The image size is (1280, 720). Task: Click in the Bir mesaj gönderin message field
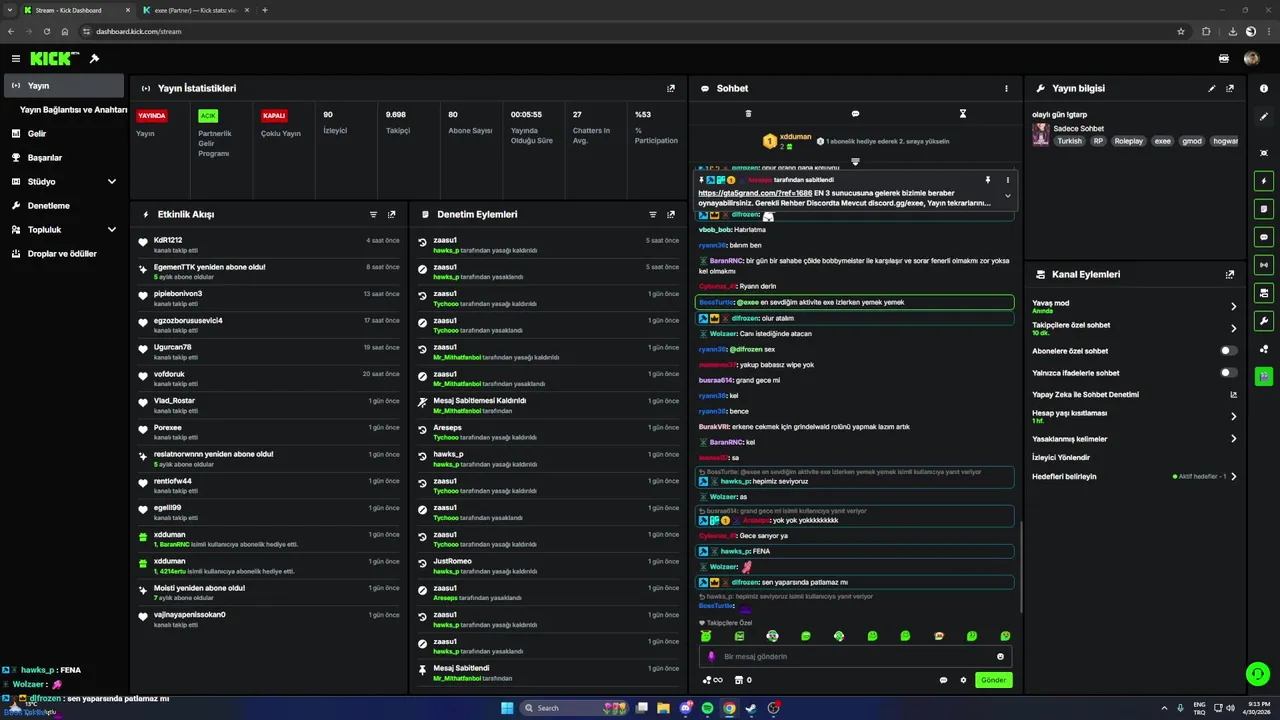pos(855,657)
